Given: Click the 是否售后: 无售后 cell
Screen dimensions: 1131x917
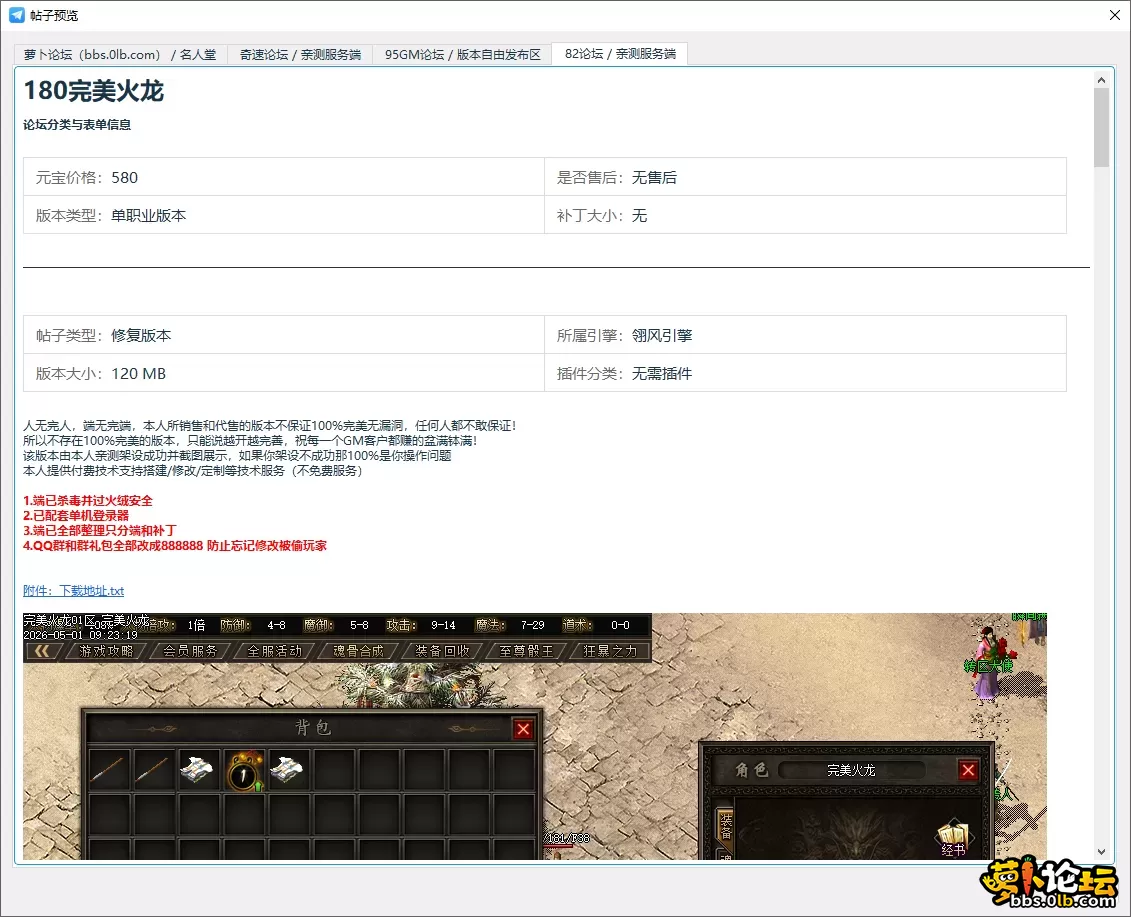Looking at the screenshot, I should [x=806, y=177].
